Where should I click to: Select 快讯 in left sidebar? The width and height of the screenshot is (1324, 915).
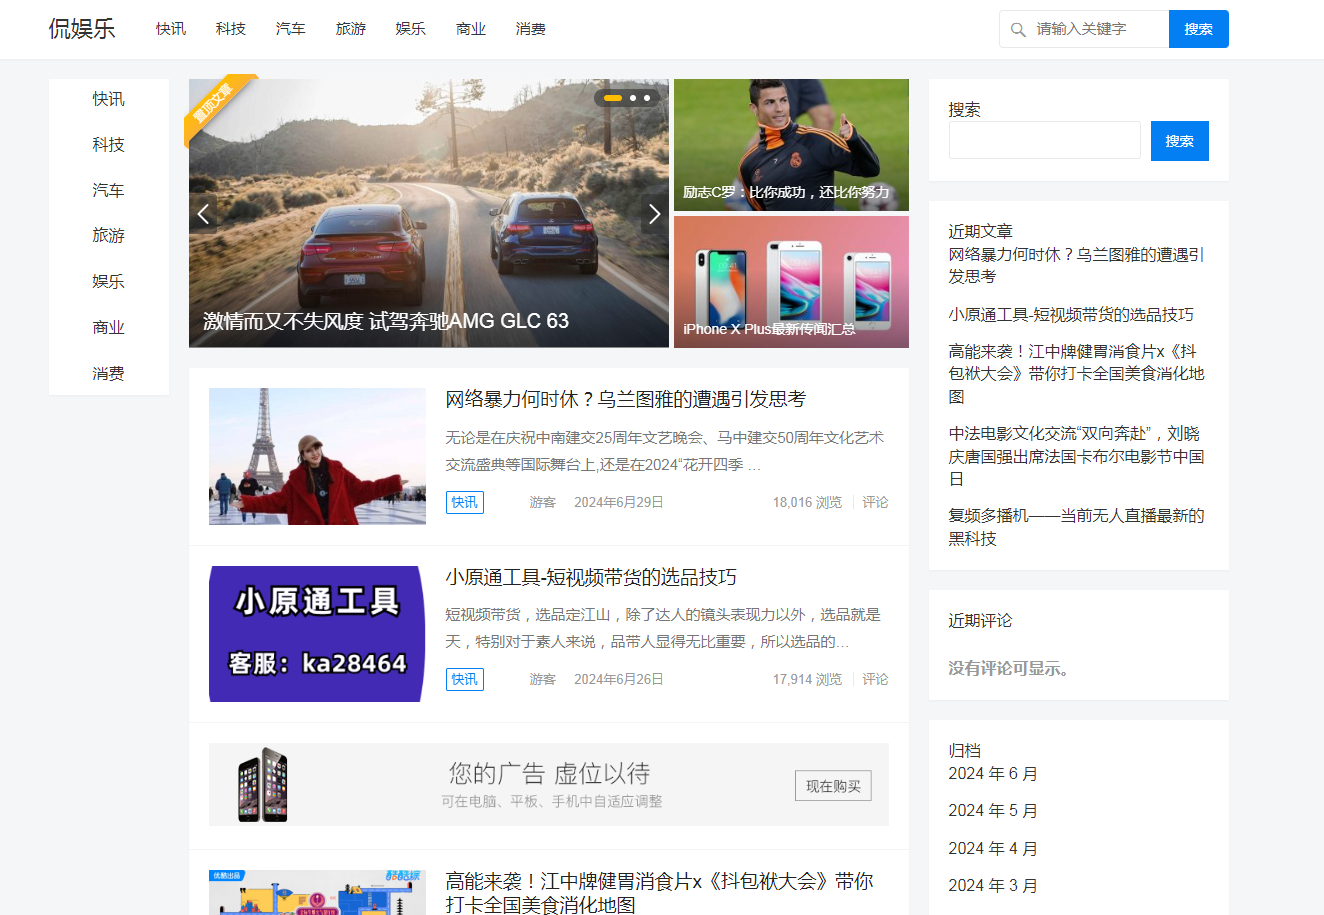(x=109, y=99)
